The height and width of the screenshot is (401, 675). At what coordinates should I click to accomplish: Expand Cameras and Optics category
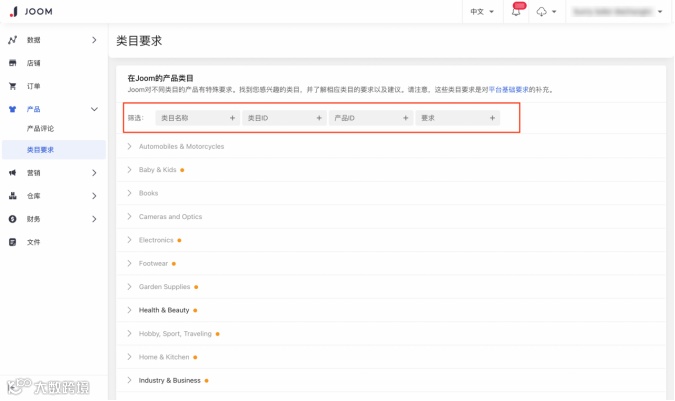130,216
